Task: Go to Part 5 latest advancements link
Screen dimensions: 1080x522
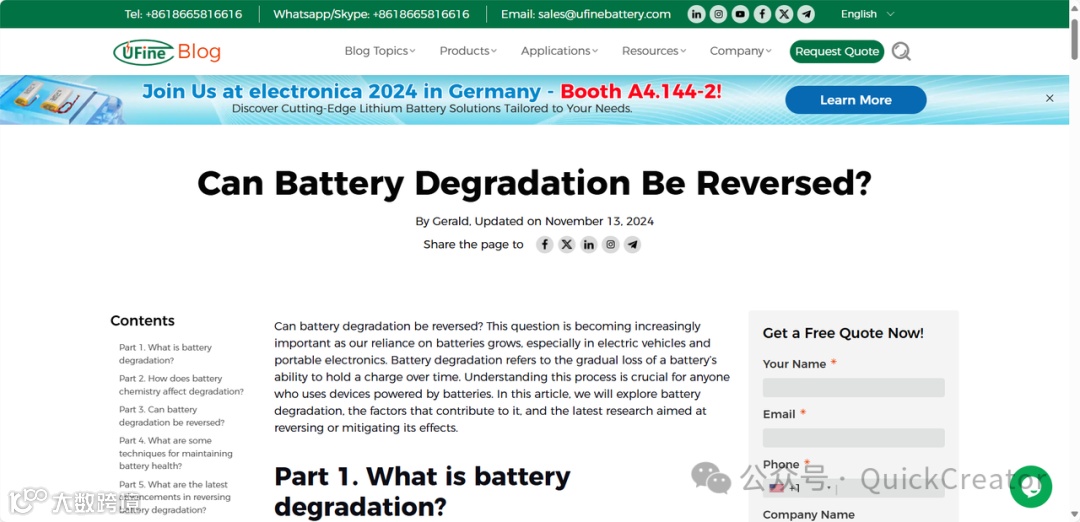Action: coord(174,497)
